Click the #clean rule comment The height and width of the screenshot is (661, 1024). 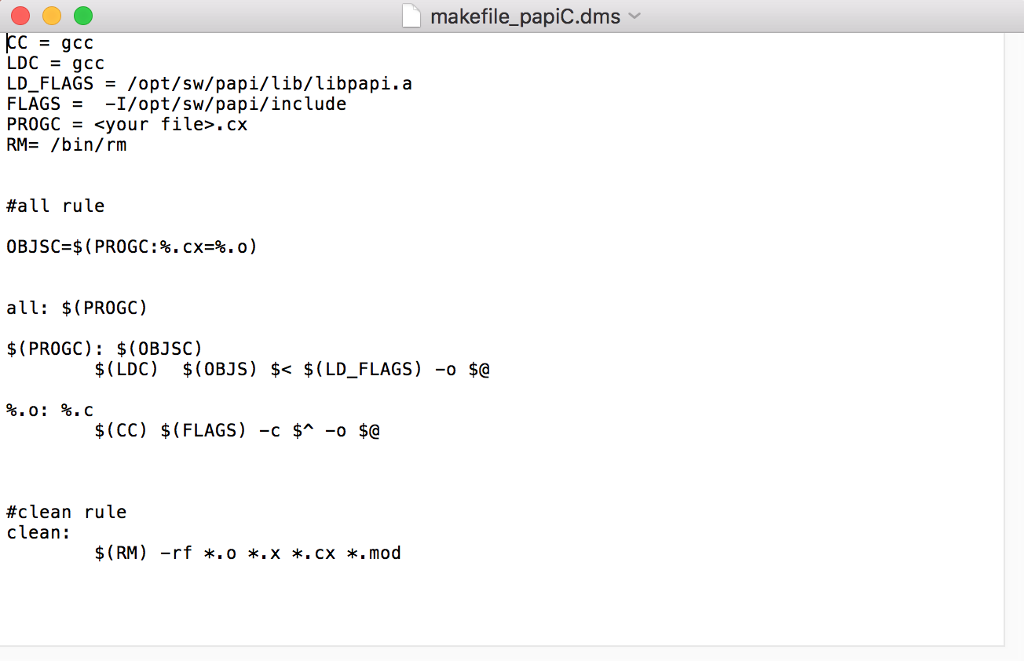point(65,511)
